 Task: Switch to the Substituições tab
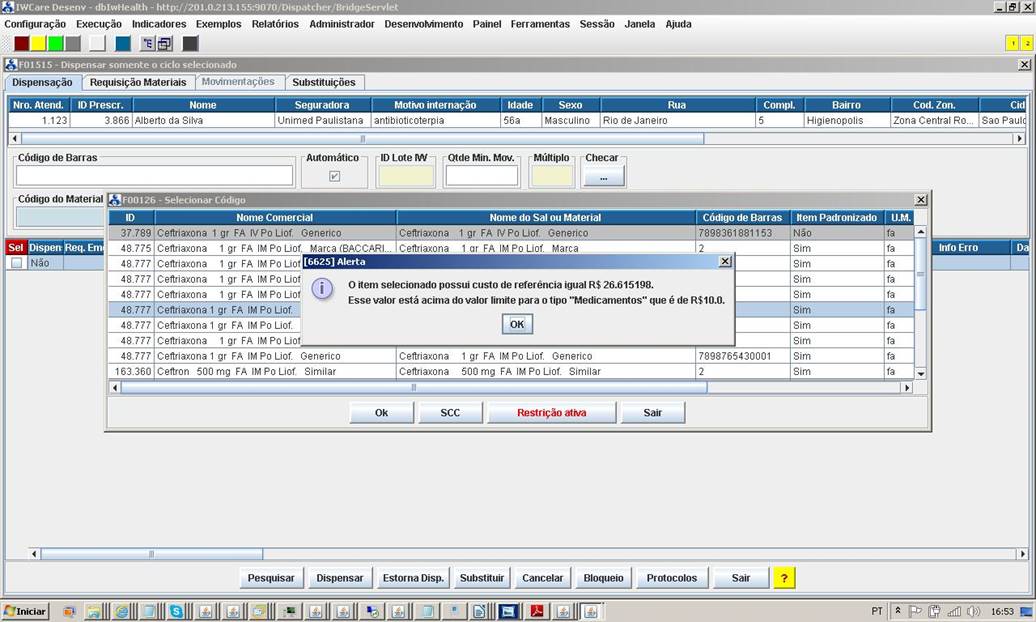coord(323,82)
